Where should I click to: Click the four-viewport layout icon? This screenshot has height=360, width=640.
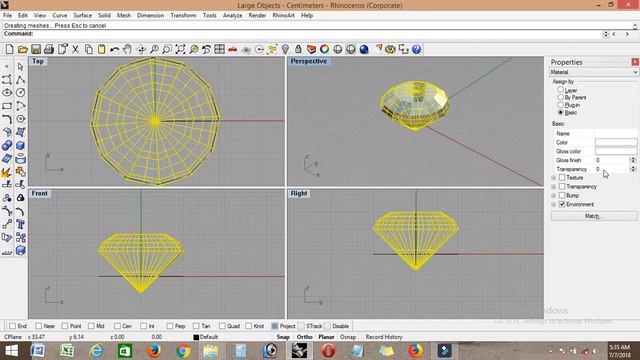220,49
